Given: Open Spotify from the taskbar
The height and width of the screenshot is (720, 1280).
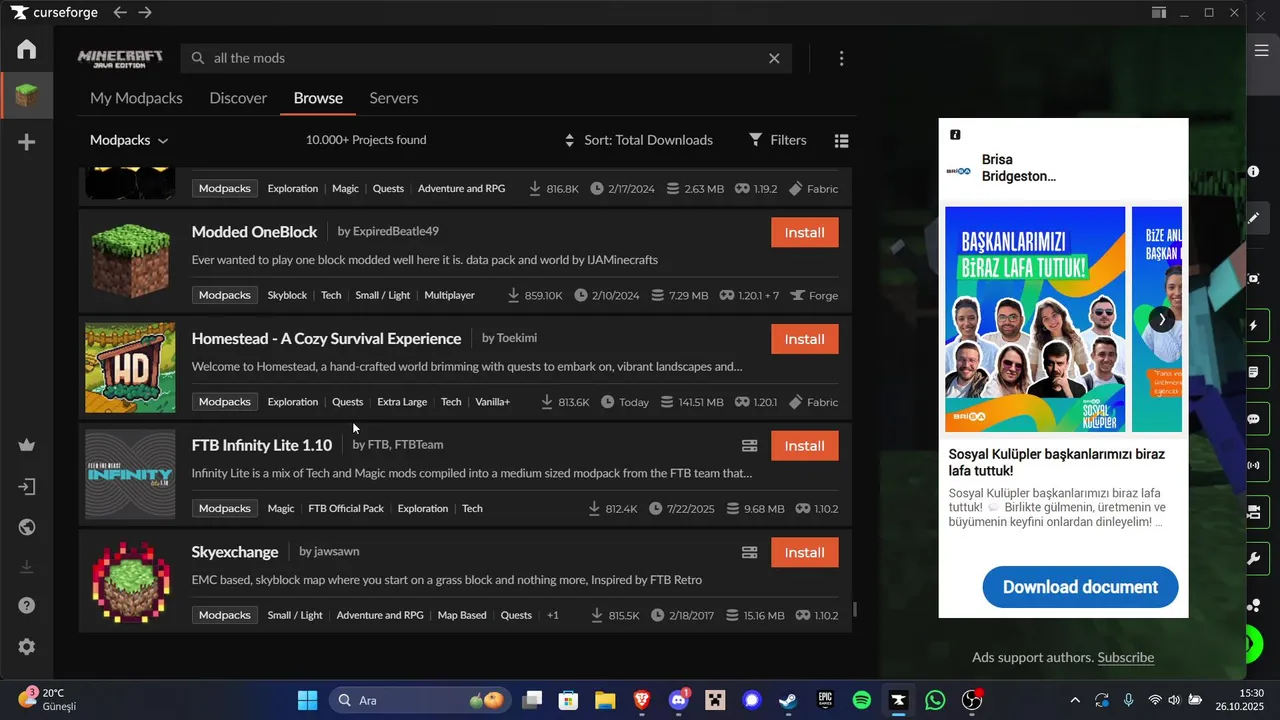Looking at the screenshot, I should [862, 700].
